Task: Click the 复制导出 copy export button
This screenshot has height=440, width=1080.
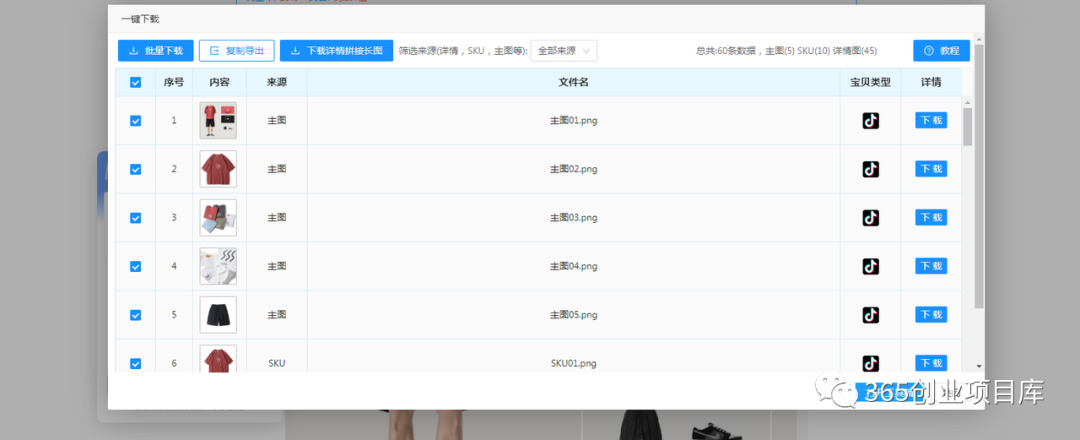Action: pos(236,51)
